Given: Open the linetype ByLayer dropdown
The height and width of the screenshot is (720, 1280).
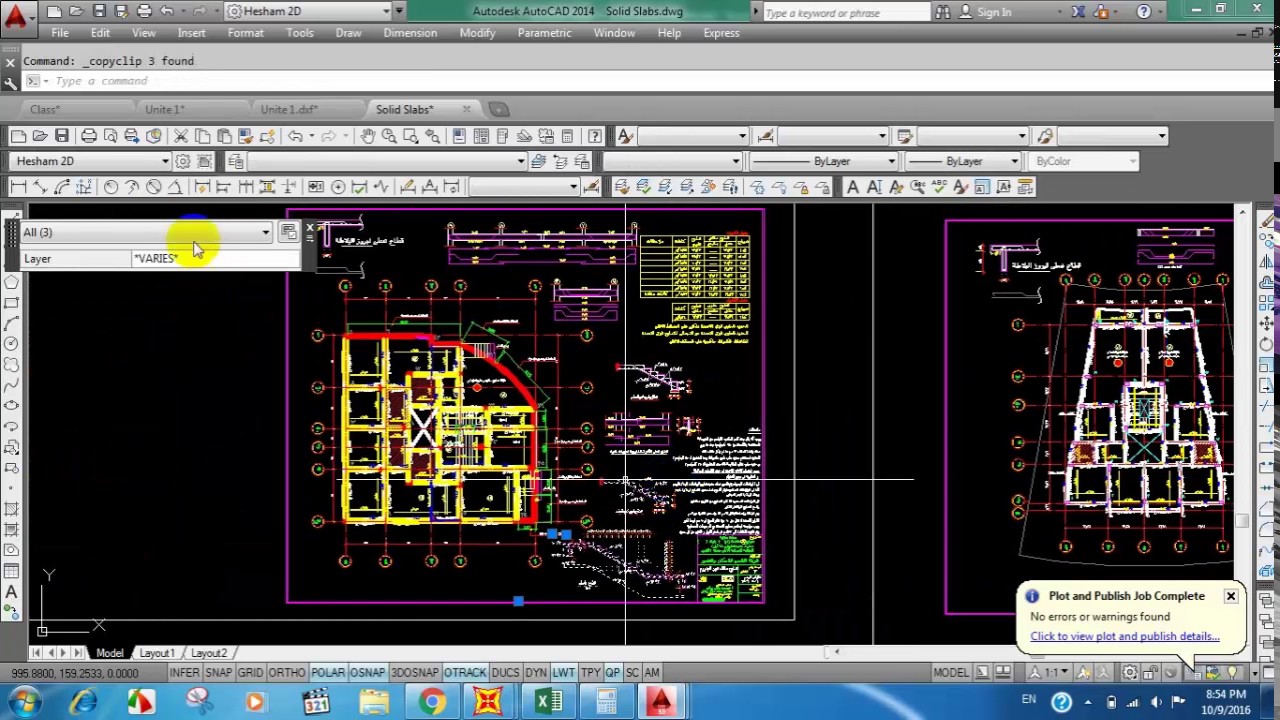Looking at the screenshot, I should [x=823, y=161].
